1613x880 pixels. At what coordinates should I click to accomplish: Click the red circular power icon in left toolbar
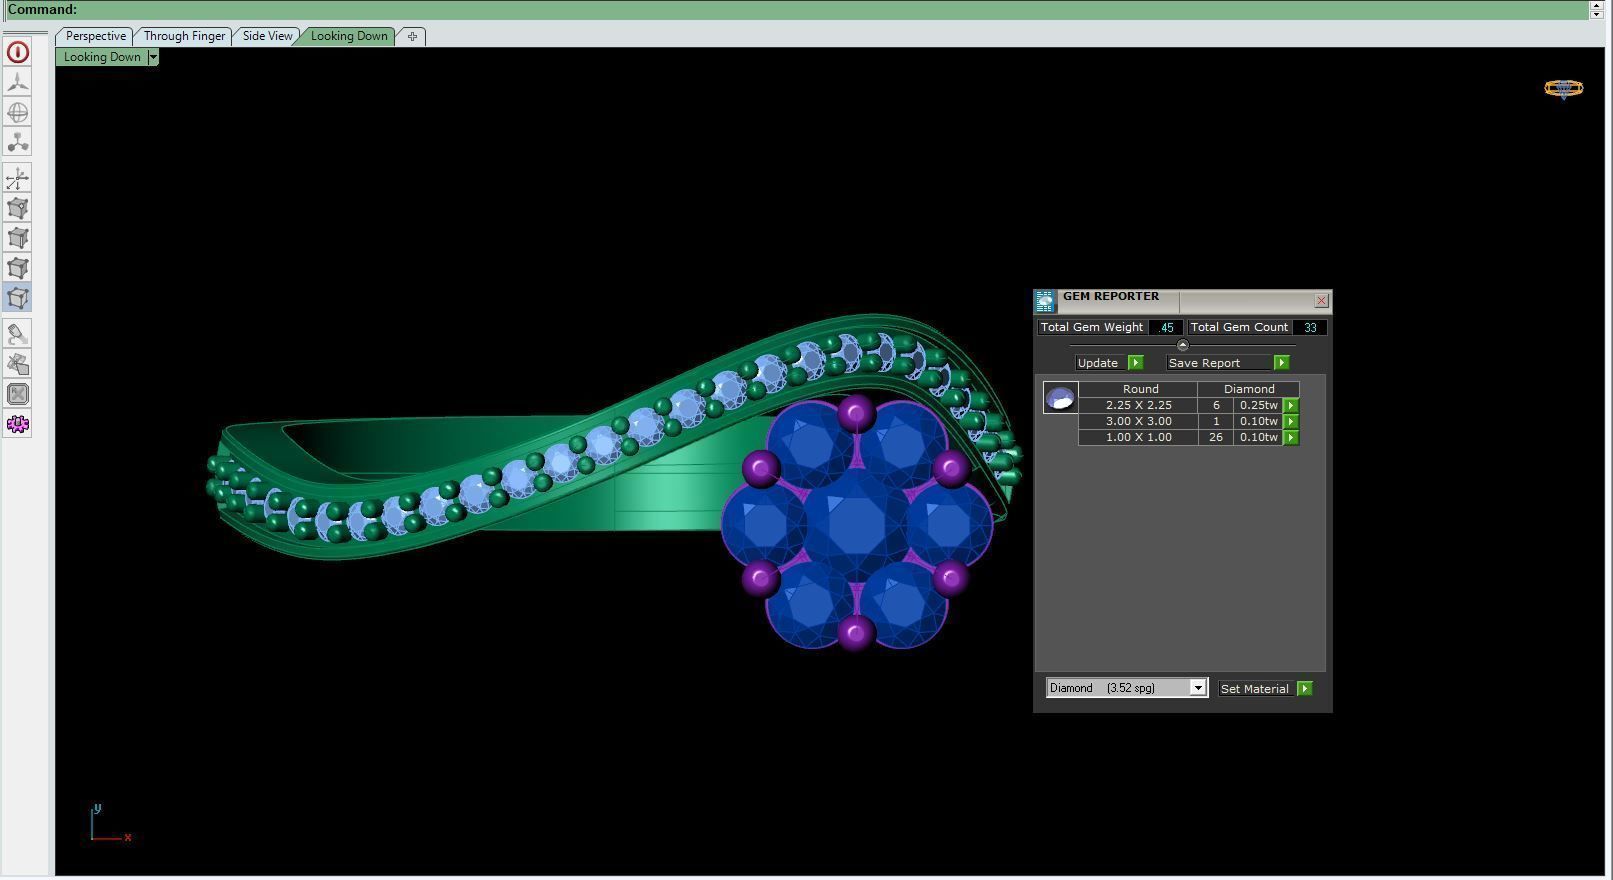18,52
